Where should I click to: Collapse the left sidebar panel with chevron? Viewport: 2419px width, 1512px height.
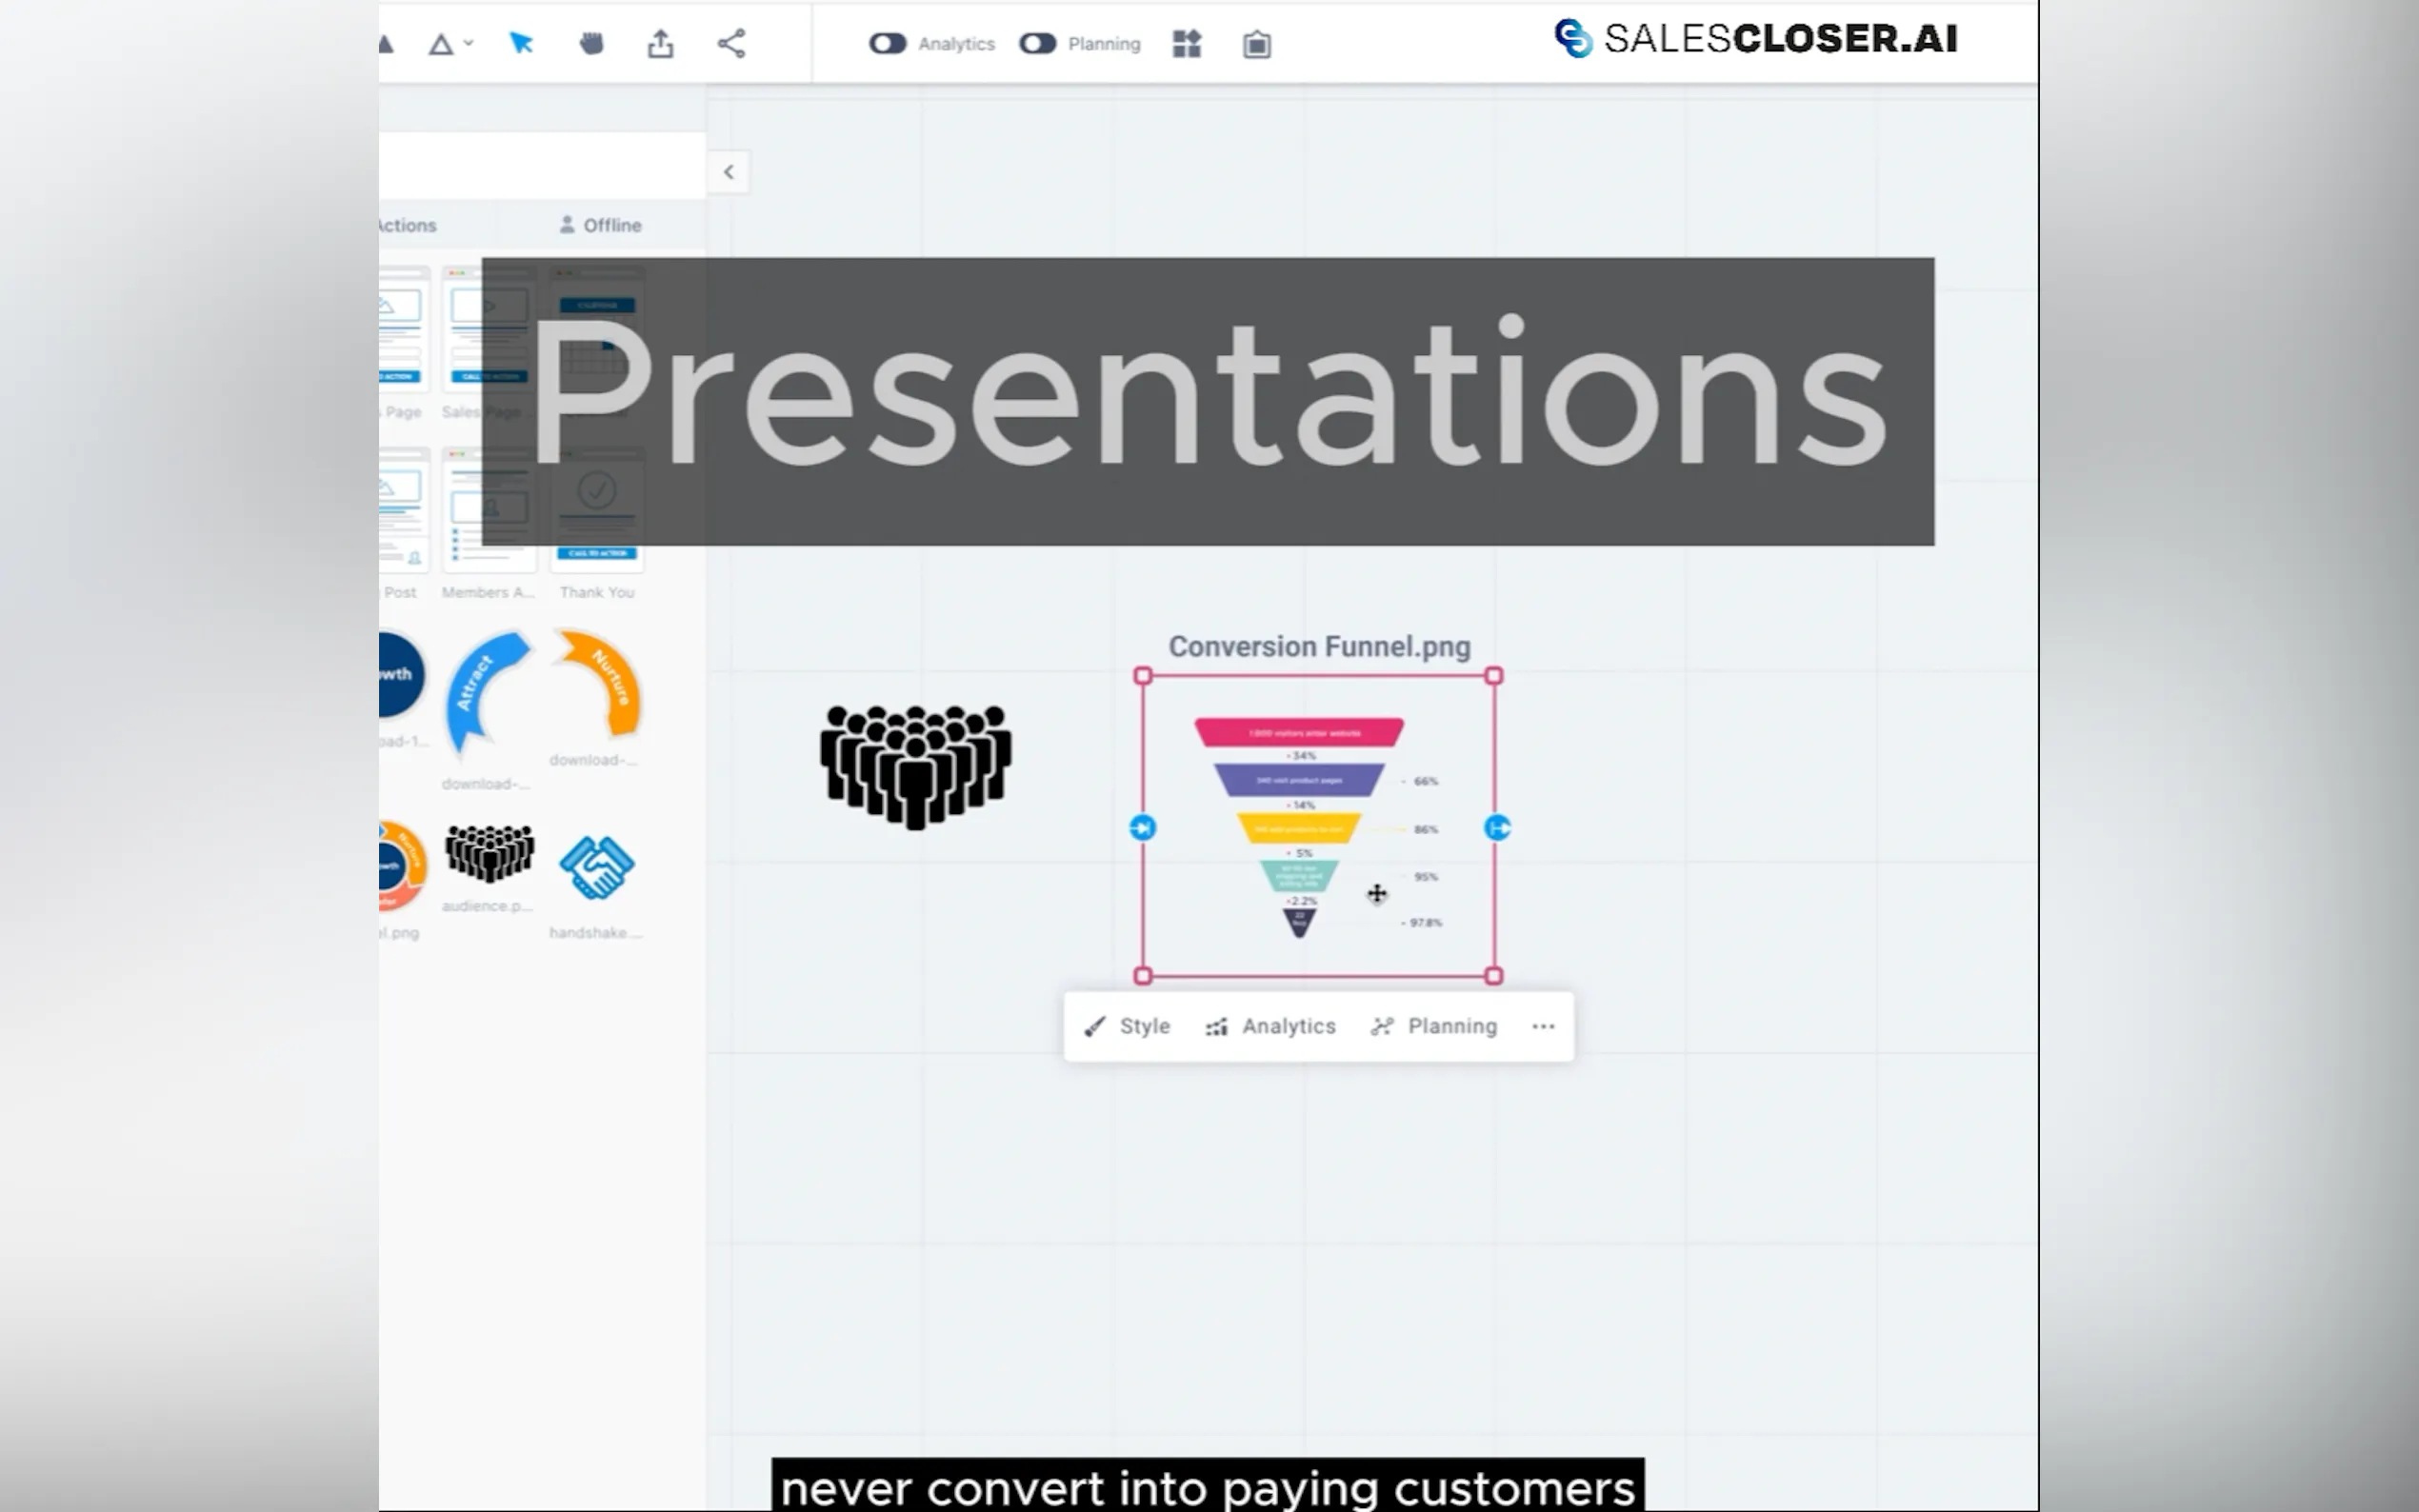coord(728,172)
